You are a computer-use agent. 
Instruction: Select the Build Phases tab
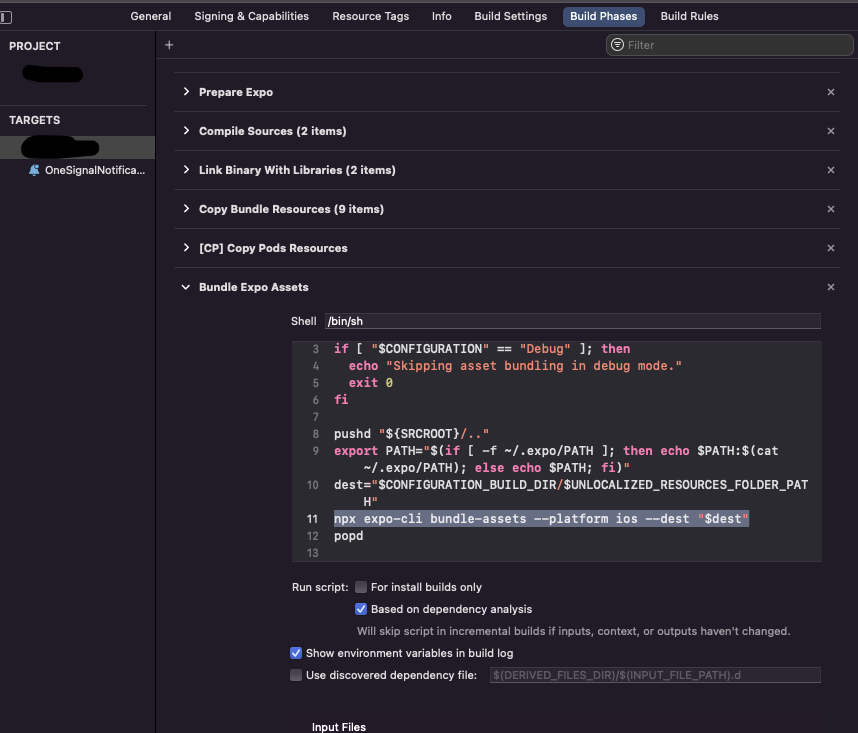point(604,16)
